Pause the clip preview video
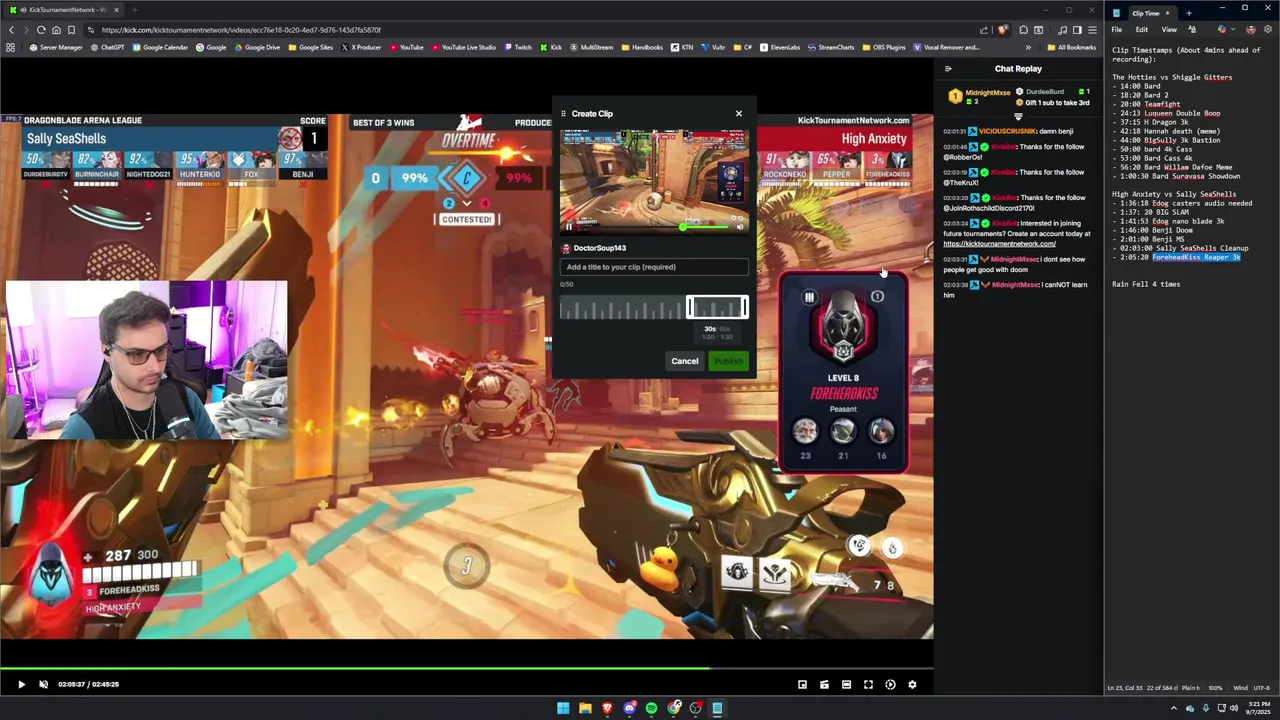Image resolution: width=1280 pixels, height=720 pixels. pos(569,227)
